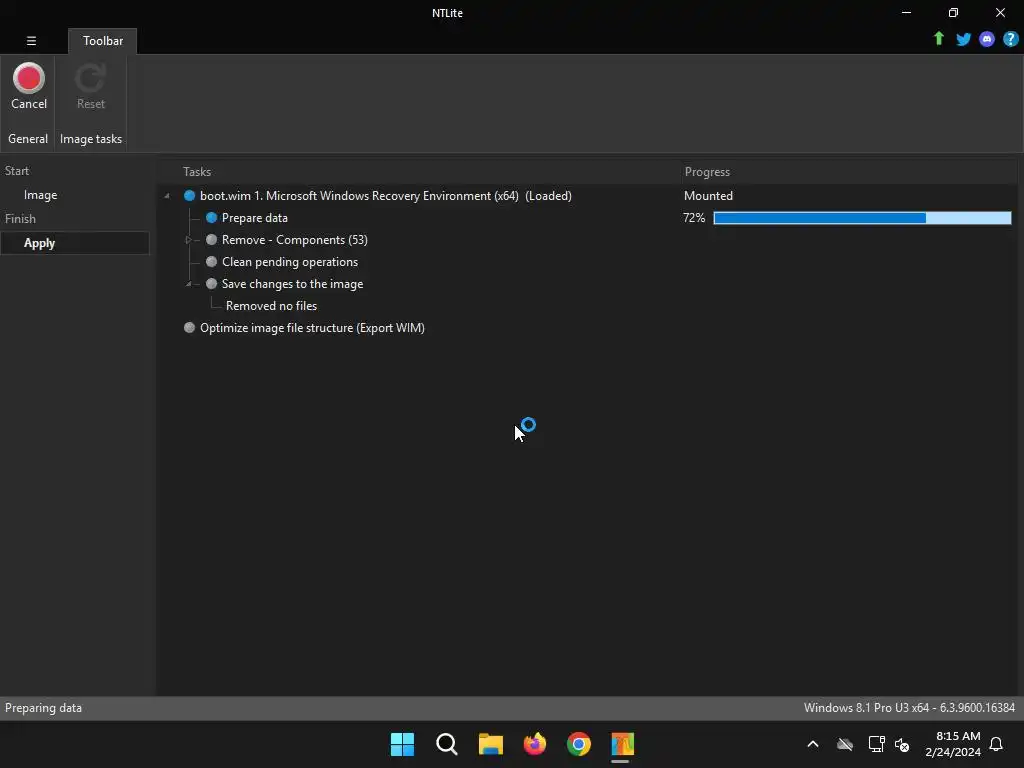Open the NTLite Twitter link icon
The height and width of the screenshot is (768, 1024).
click(x=963, y=39)
